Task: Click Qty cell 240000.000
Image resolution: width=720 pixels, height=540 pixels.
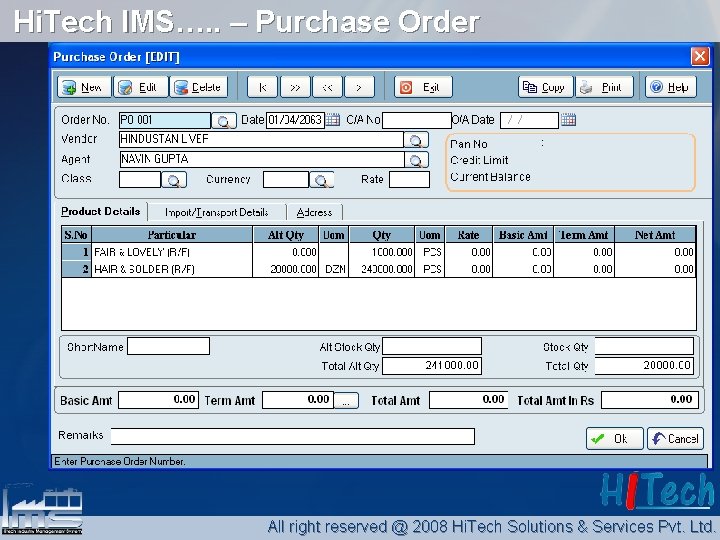Action: pos(382,269)
